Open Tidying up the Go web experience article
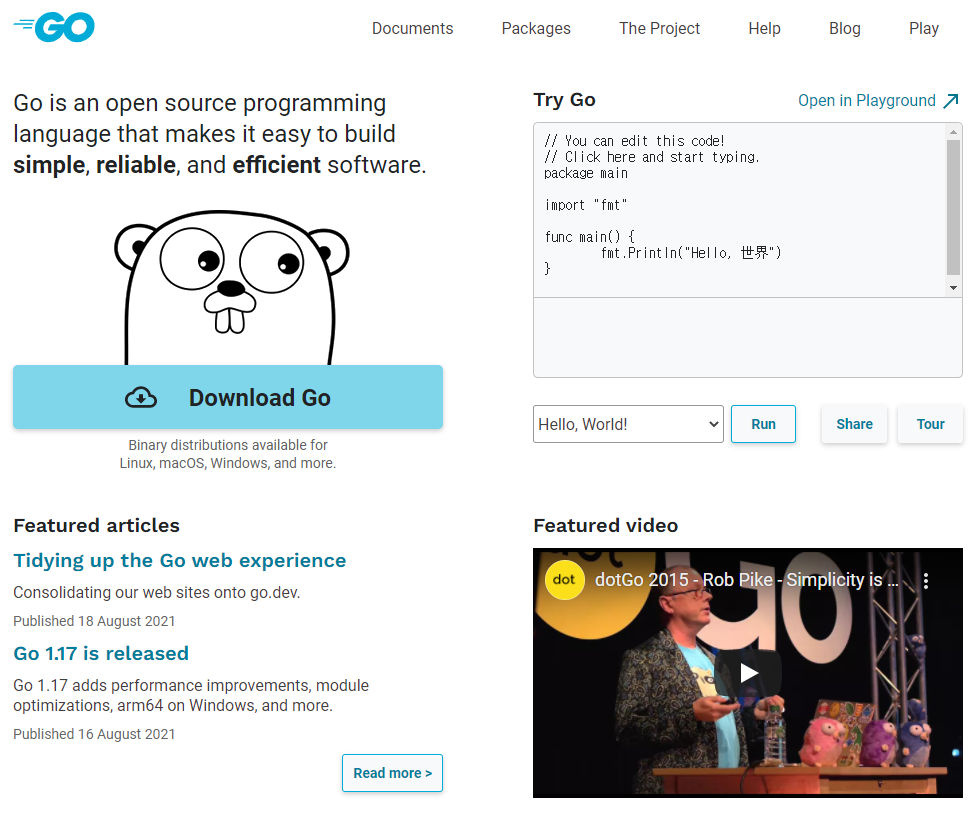 (x=180, y=561)
